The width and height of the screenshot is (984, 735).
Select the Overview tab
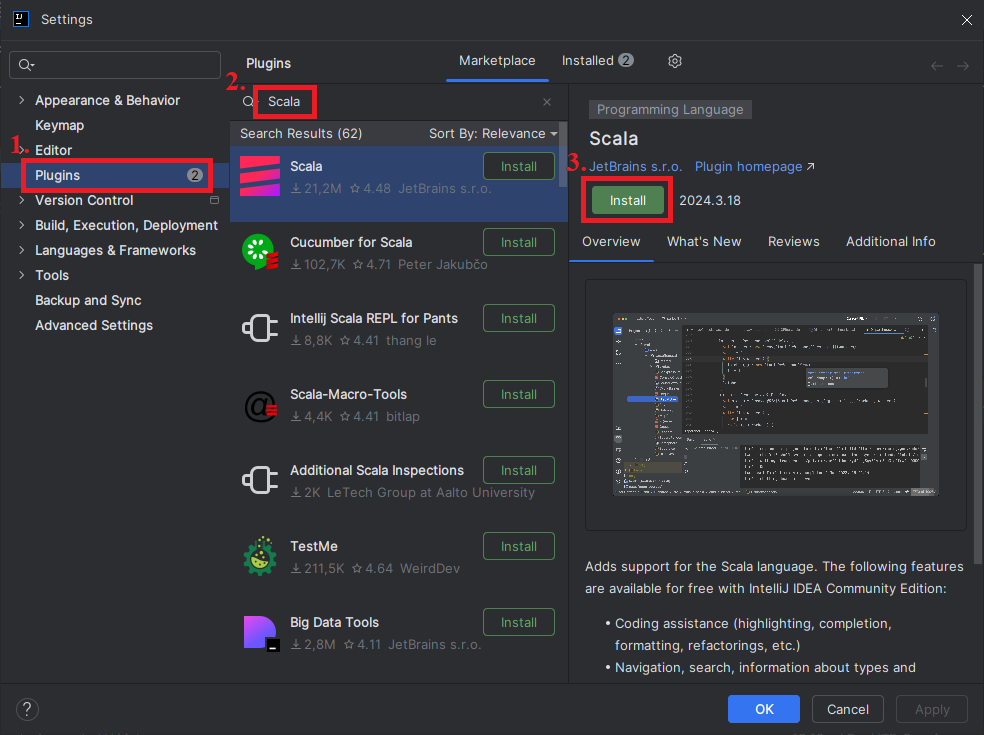611,242
